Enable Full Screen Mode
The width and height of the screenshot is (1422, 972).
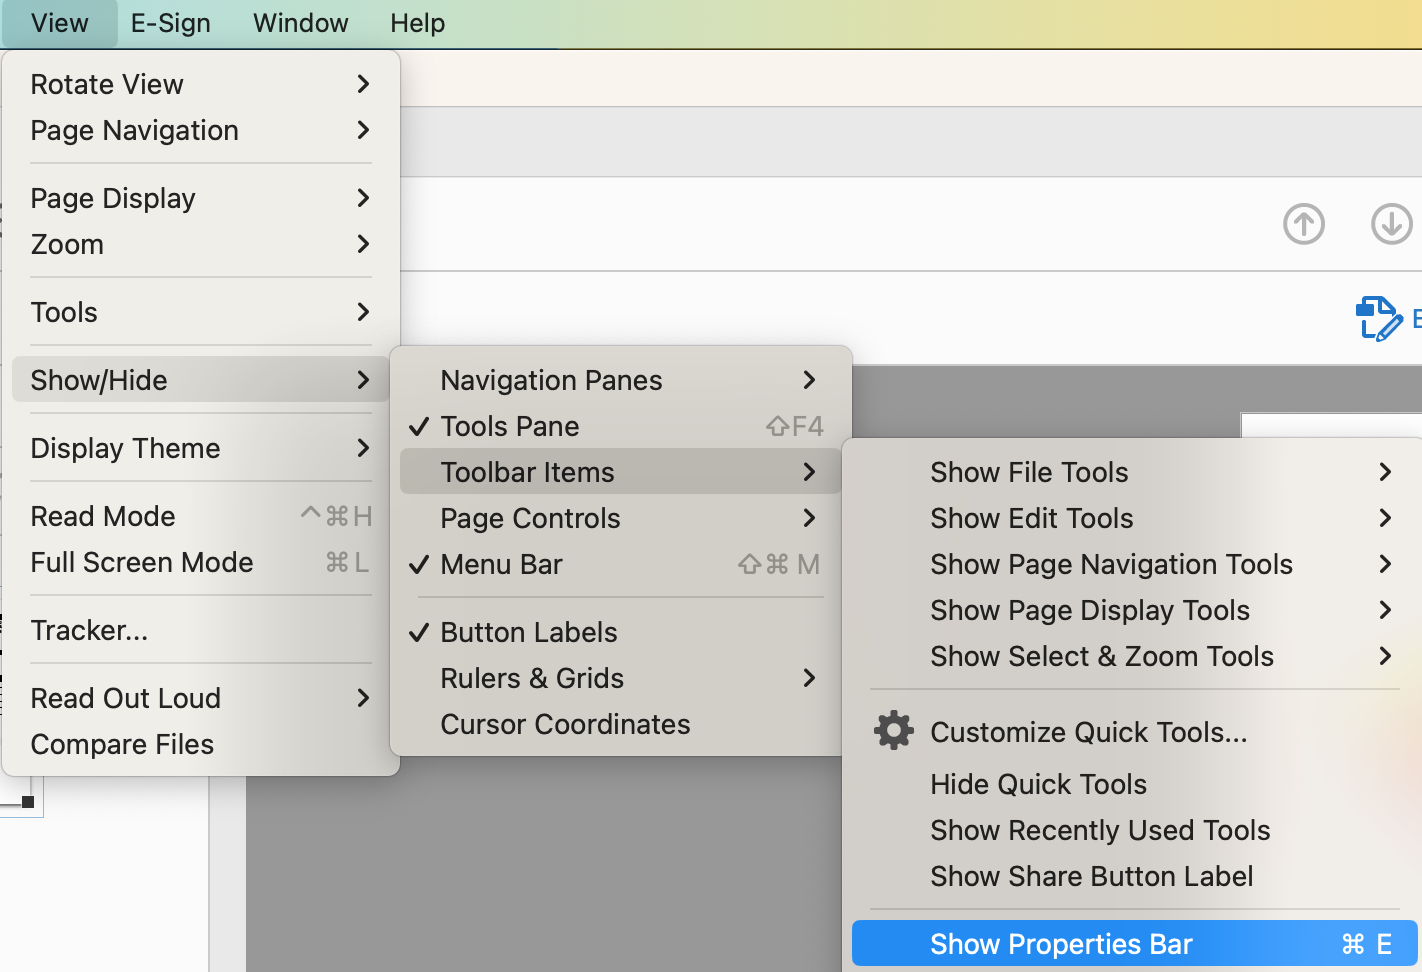141,562
